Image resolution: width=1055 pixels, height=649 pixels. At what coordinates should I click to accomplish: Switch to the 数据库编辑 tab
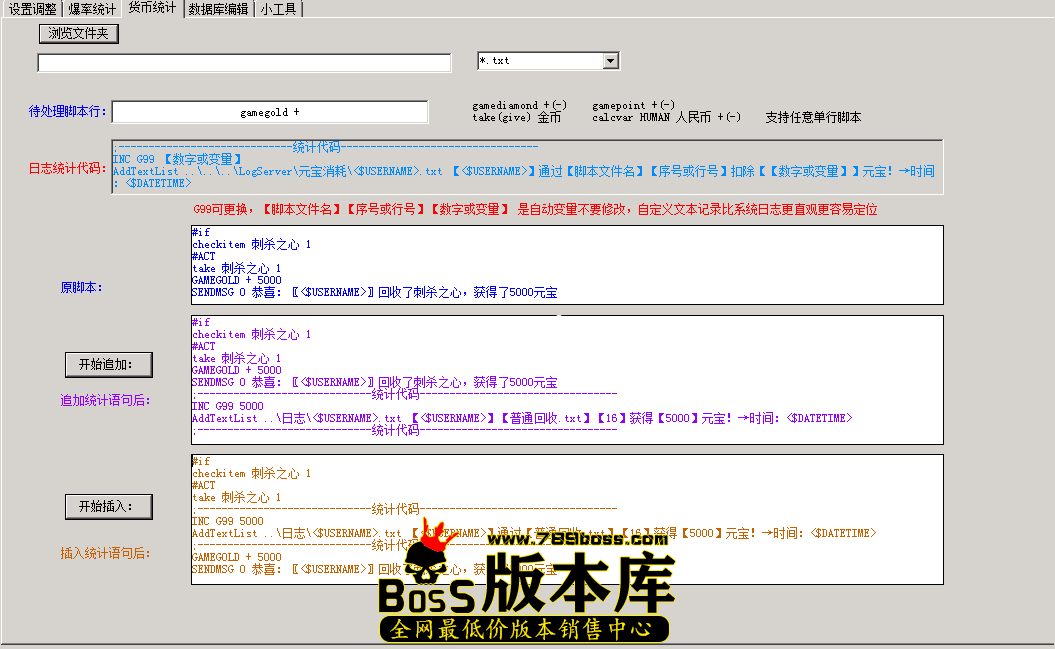217,9
